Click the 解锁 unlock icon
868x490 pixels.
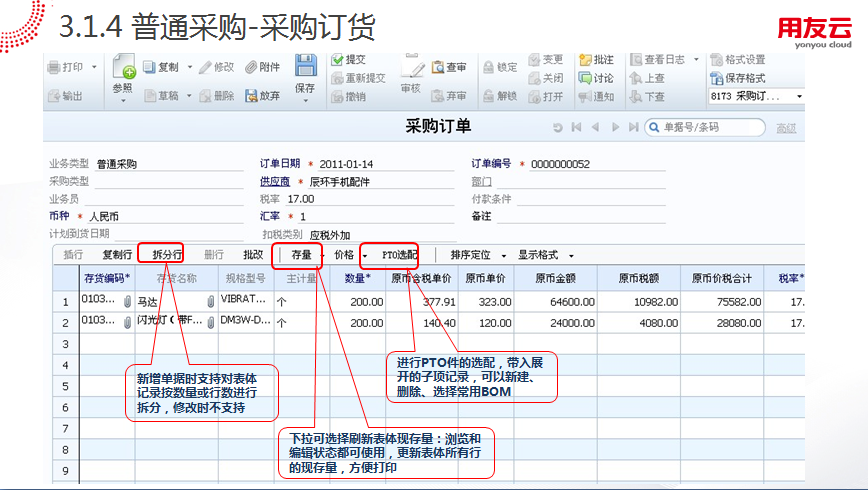coord(488,96)
